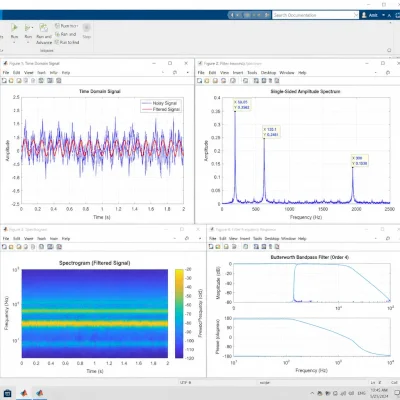Click the first MATLAB icon in taskbar
This screenshot has height=400, width=400.
24,393
